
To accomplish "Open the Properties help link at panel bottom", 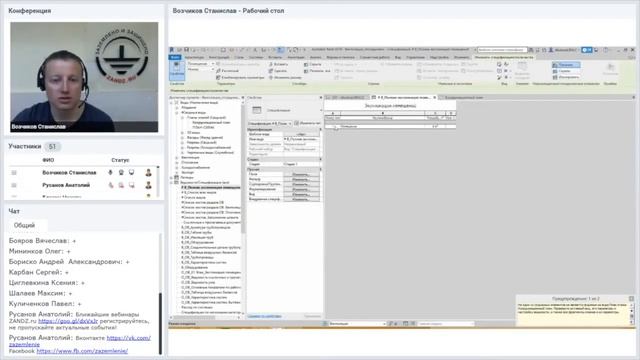I will pyautogui.click(x=265, y=316).
